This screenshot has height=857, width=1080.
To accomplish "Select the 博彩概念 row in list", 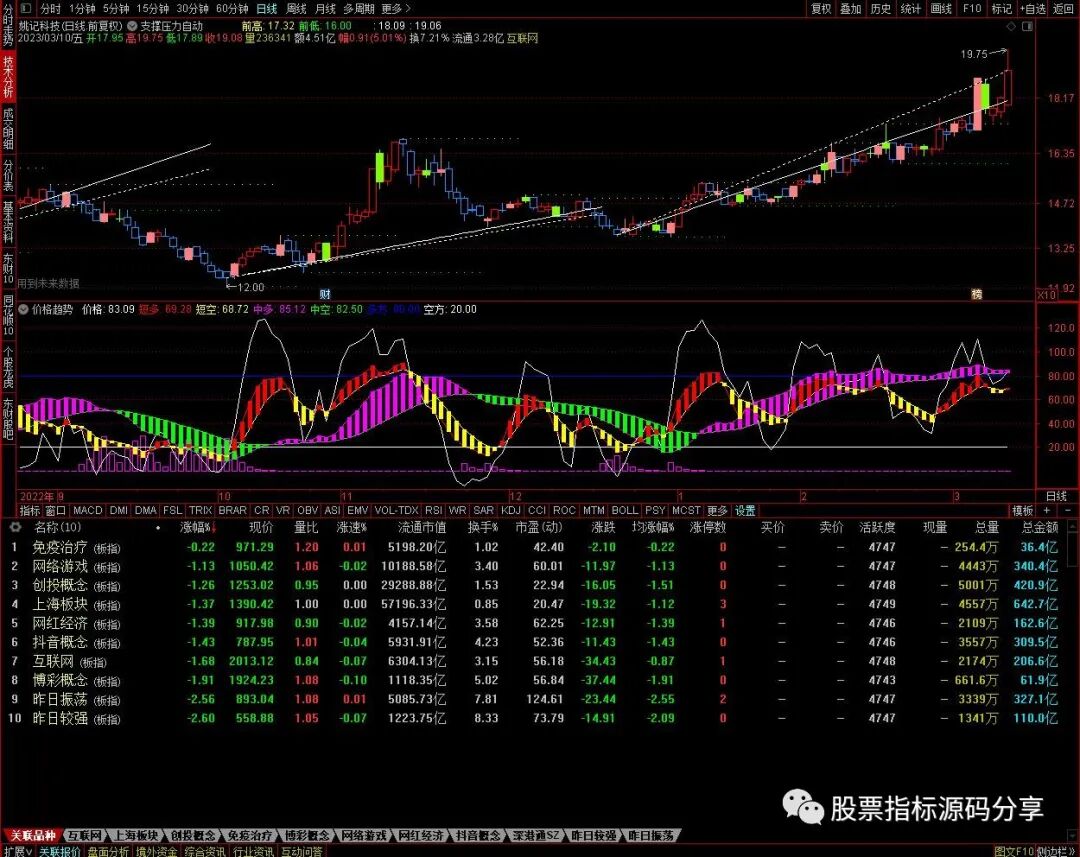I will pyautogui.click(x=537, y=680).
